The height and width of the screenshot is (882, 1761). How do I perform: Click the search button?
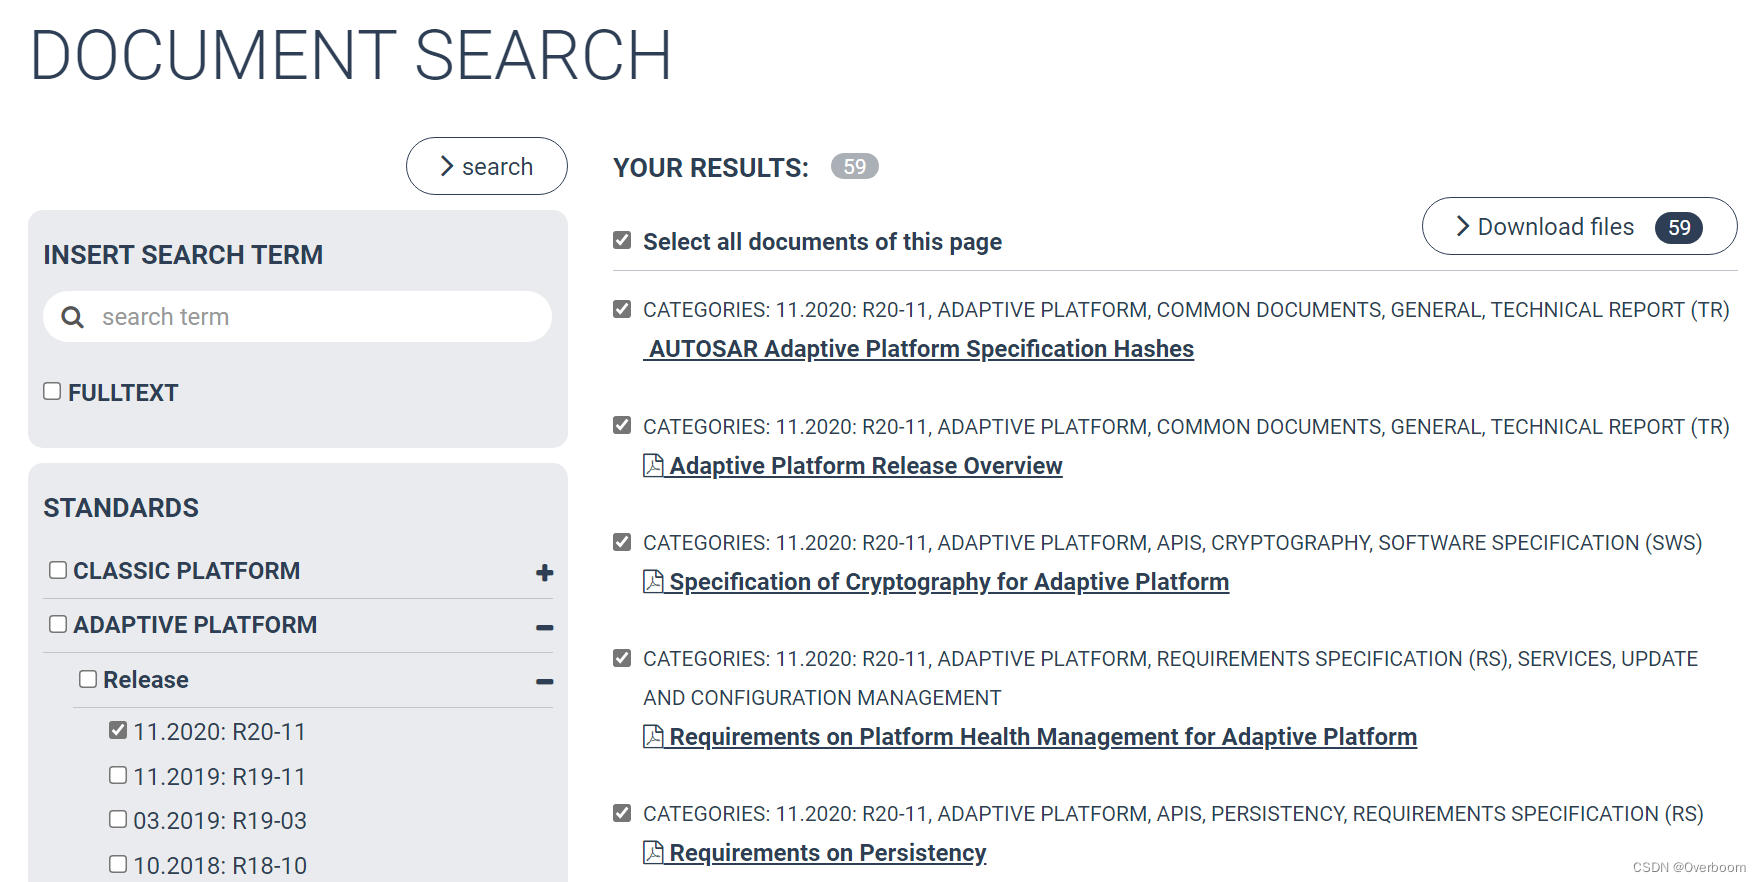487,166
